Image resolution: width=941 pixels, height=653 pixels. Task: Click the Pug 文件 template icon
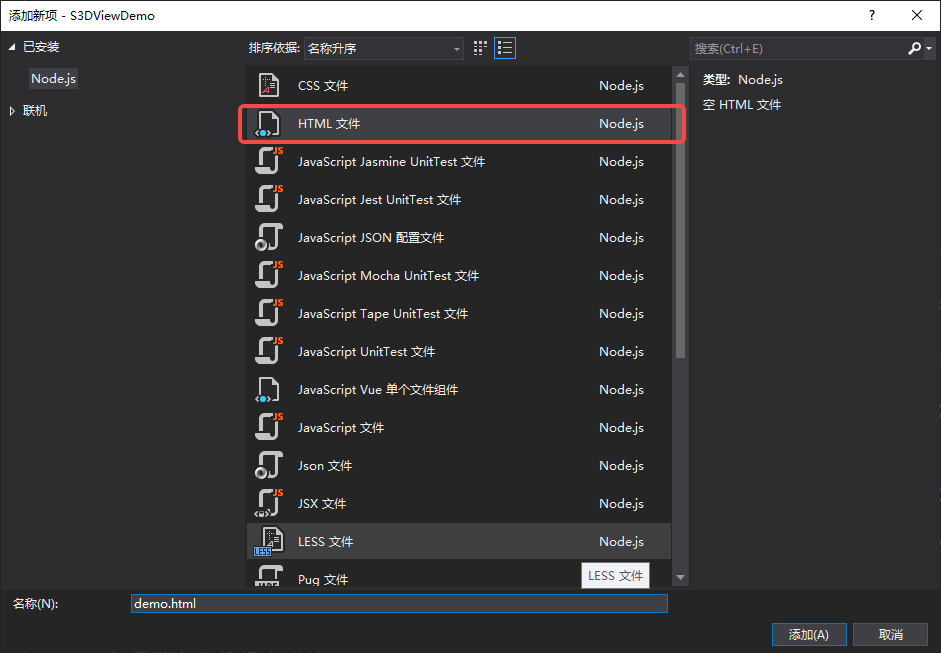tap(268, 576)
